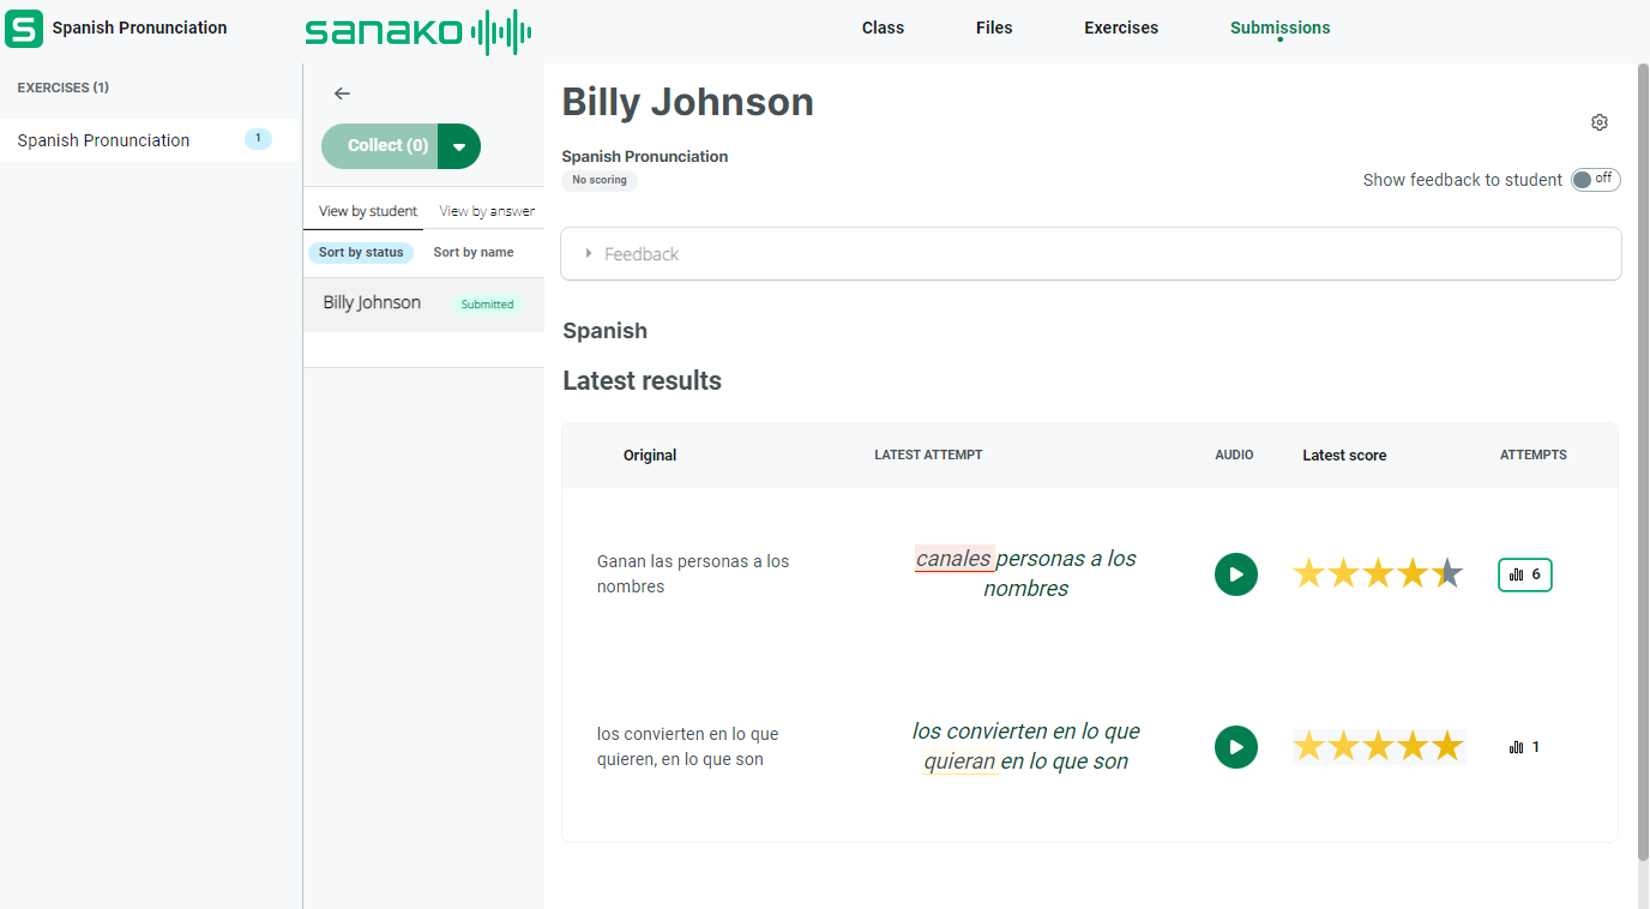Image resolution: width=1650 pixels, height=909 pixels.
Task: Open the Collect dropdown arrow
Action: click(x=459, y=146)
